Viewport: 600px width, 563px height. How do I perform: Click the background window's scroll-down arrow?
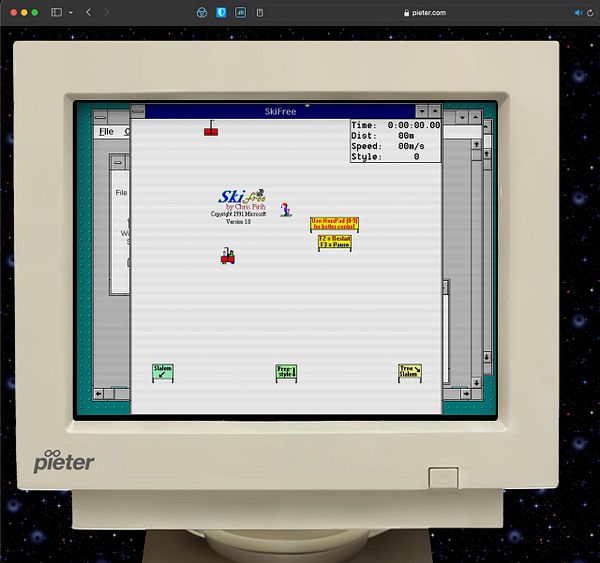(476, 383)
